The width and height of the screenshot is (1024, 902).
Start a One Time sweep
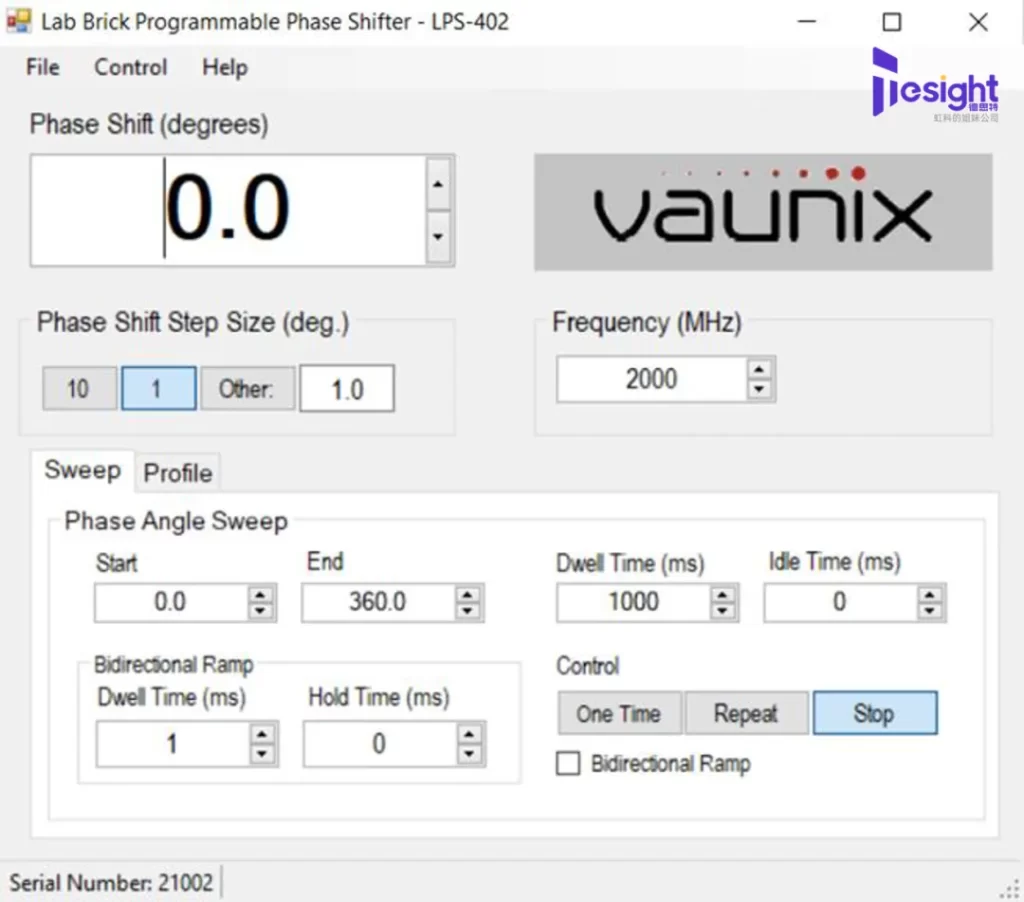[619, 713]
